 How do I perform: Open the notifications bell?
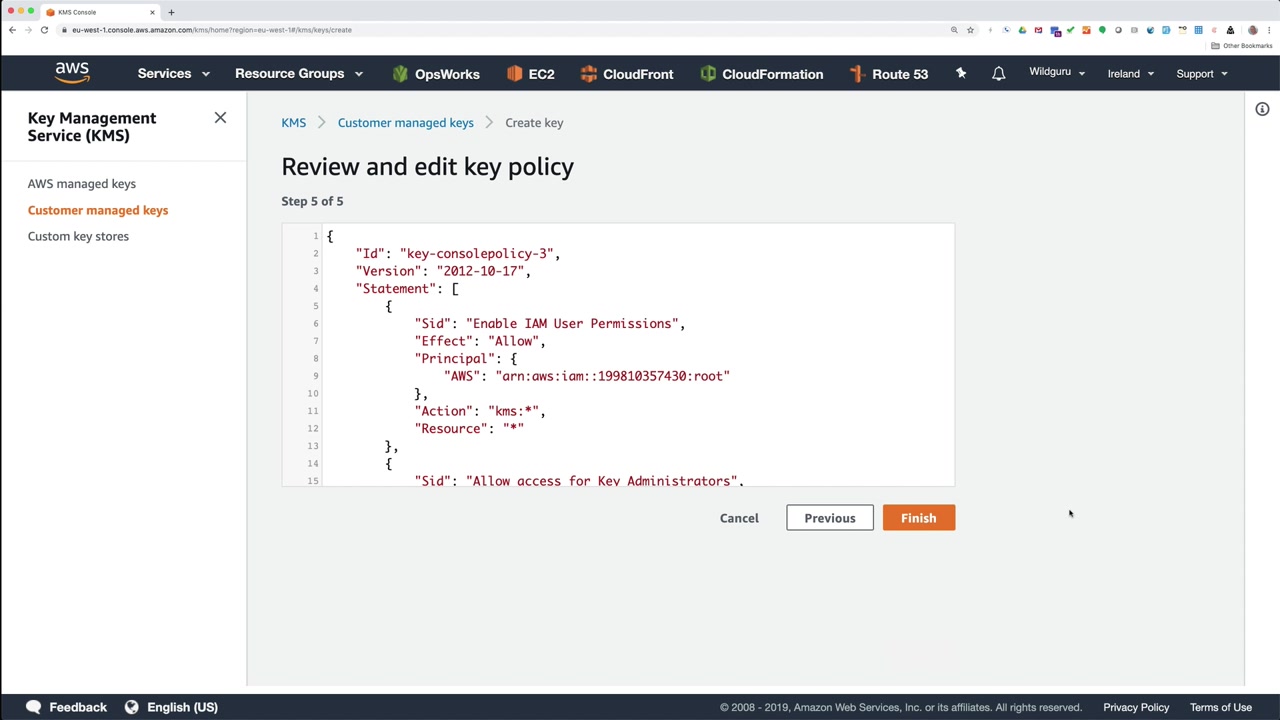[x=998, y=73]
